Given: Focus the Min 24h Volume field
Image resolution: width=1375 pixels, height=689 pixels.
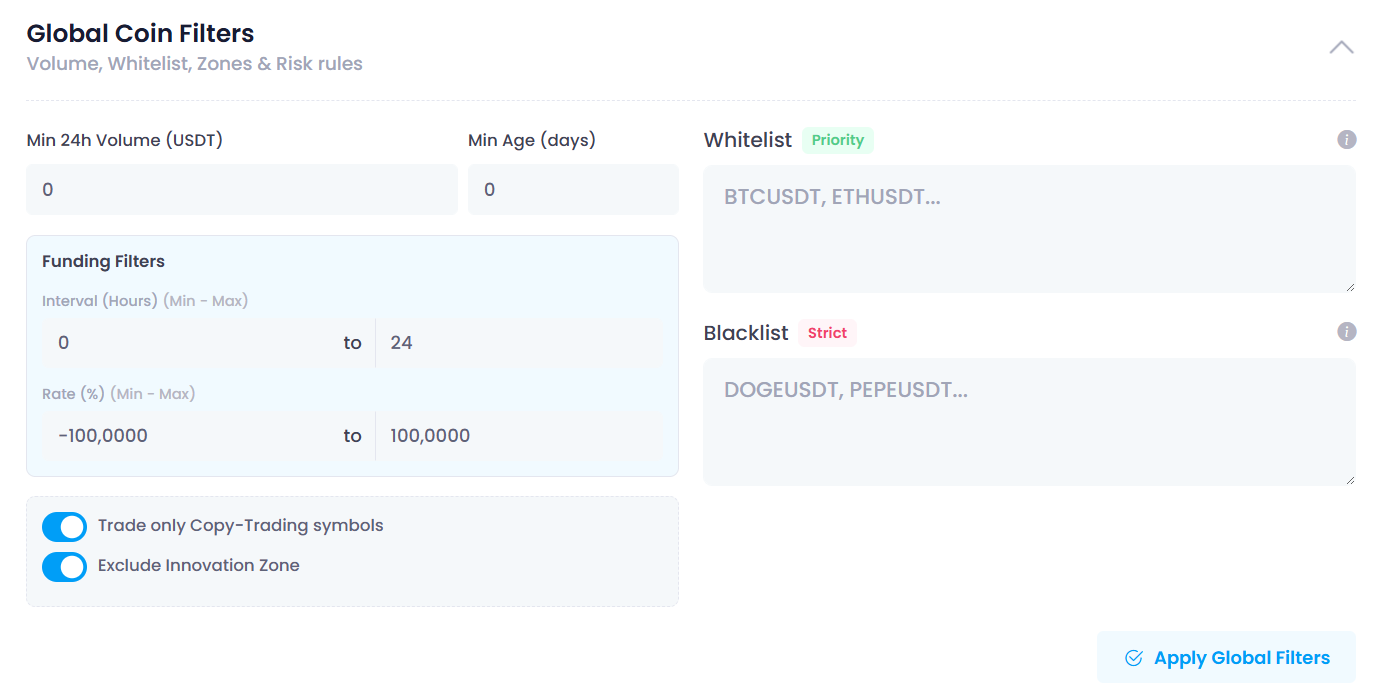Looking at the screenshot, I should click(241, 190).
